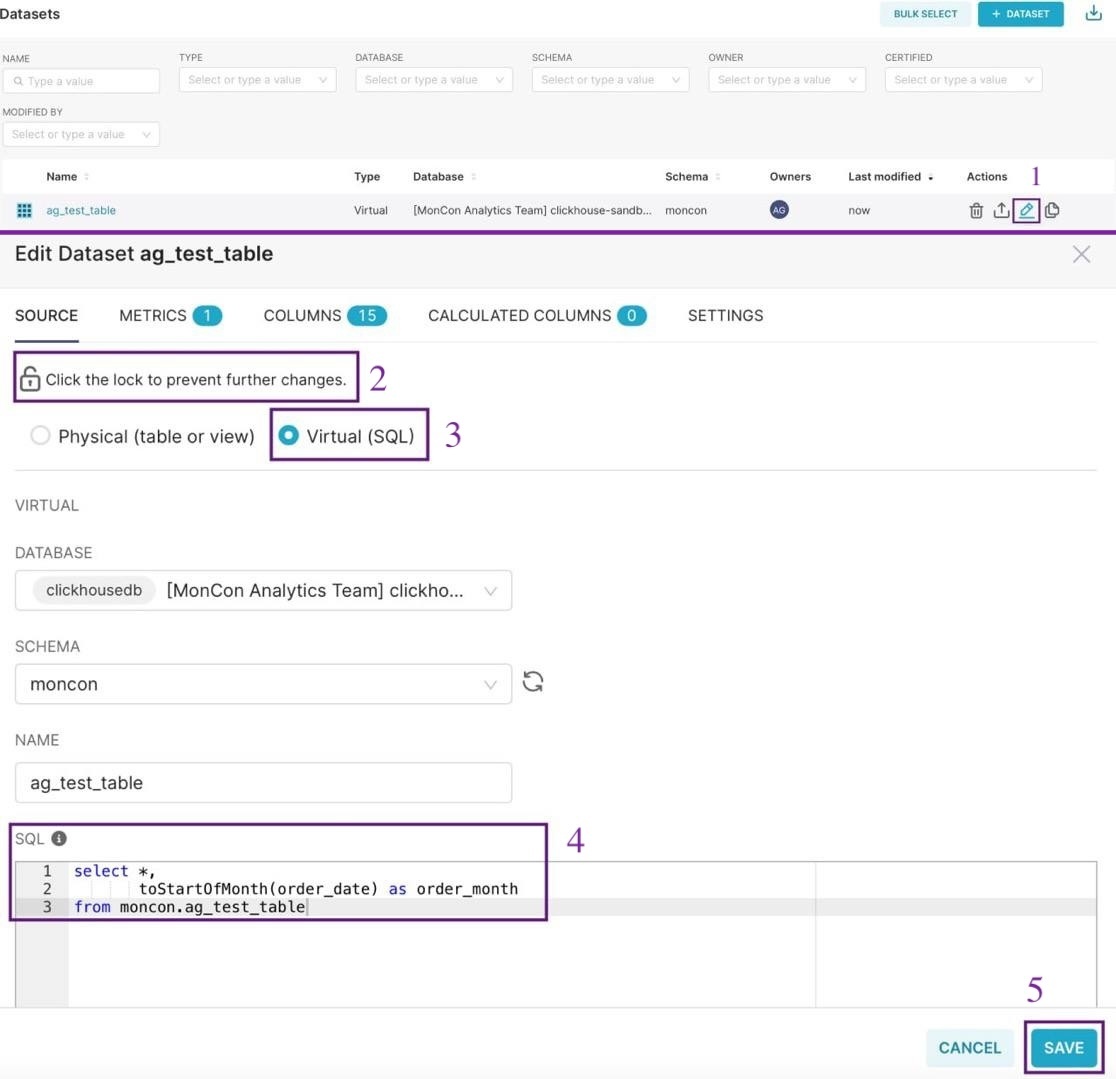Open the SCHEMA moncon dropdown
The image size is (1116, 1079).
pyautogui.click(x=263, y=685)
